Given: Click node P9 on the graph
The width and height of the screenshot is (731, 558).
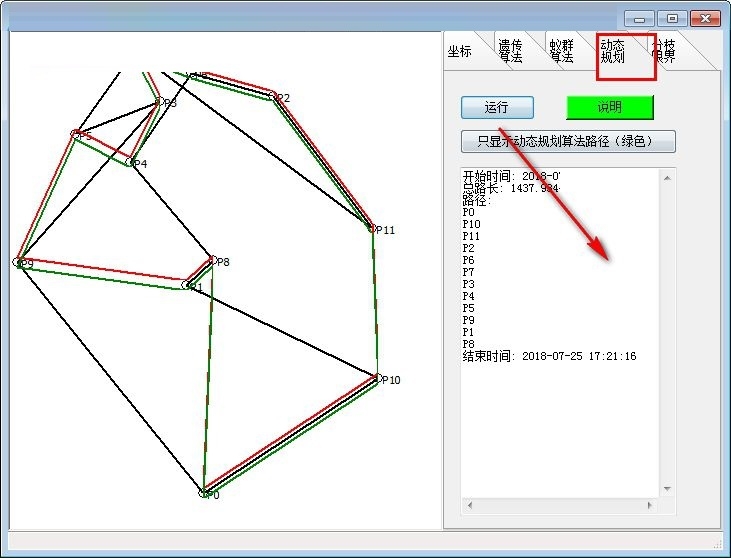Looking at the screenshot, I should 17,262.
